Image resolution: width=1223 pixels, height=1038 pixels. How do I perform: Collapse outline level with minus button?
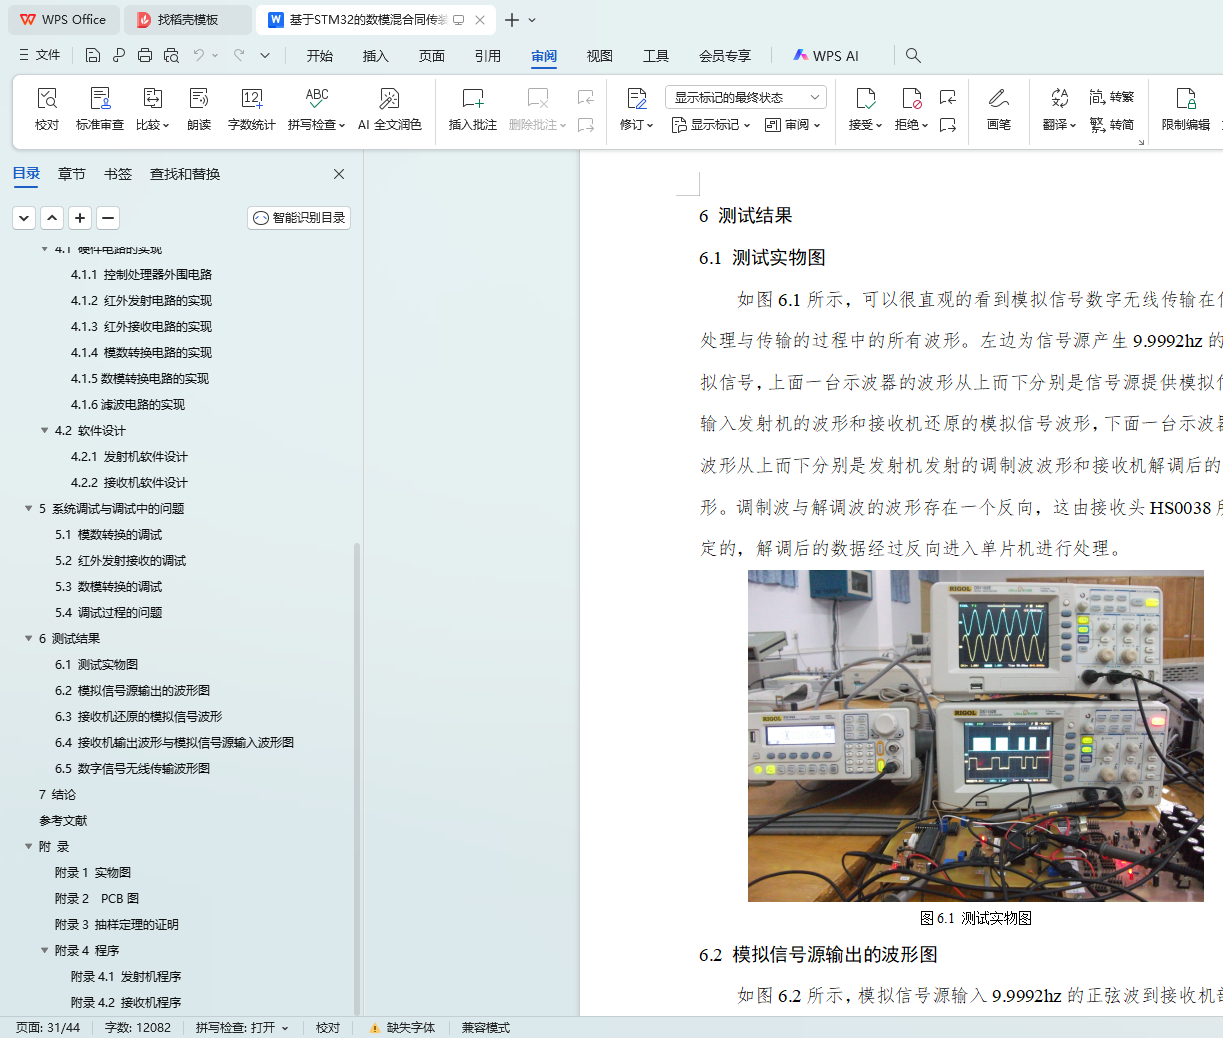pos(108,217)
